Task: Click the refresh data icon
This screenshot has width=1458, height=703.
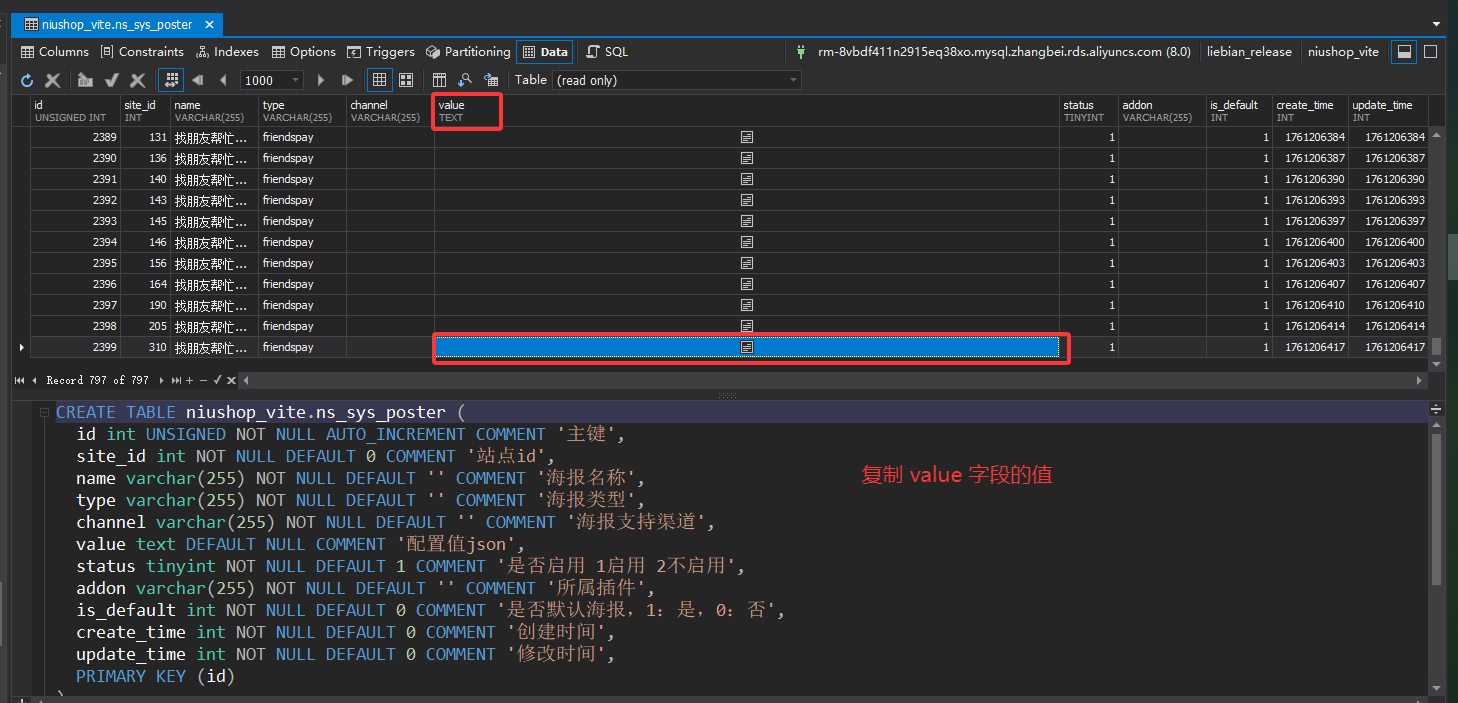Action: 27,80
